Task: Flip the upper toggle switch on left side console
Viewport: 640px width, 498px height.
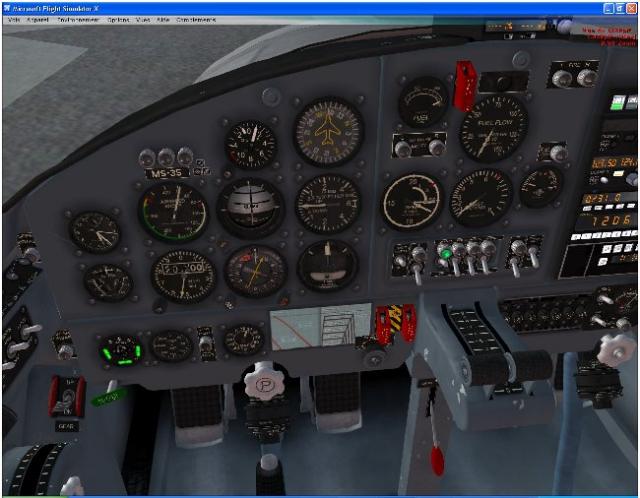Action: pos(31,331)
